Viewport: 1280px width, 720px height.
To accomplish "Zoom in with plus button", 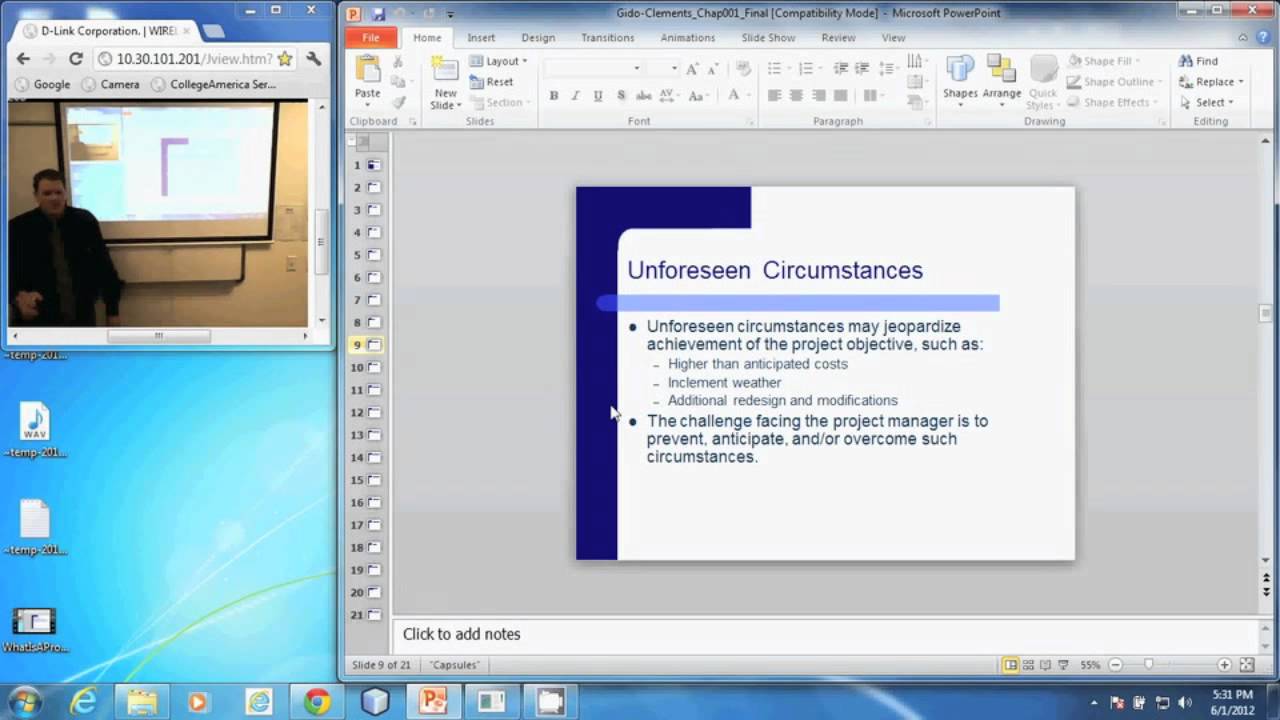I will [1224, 665].
